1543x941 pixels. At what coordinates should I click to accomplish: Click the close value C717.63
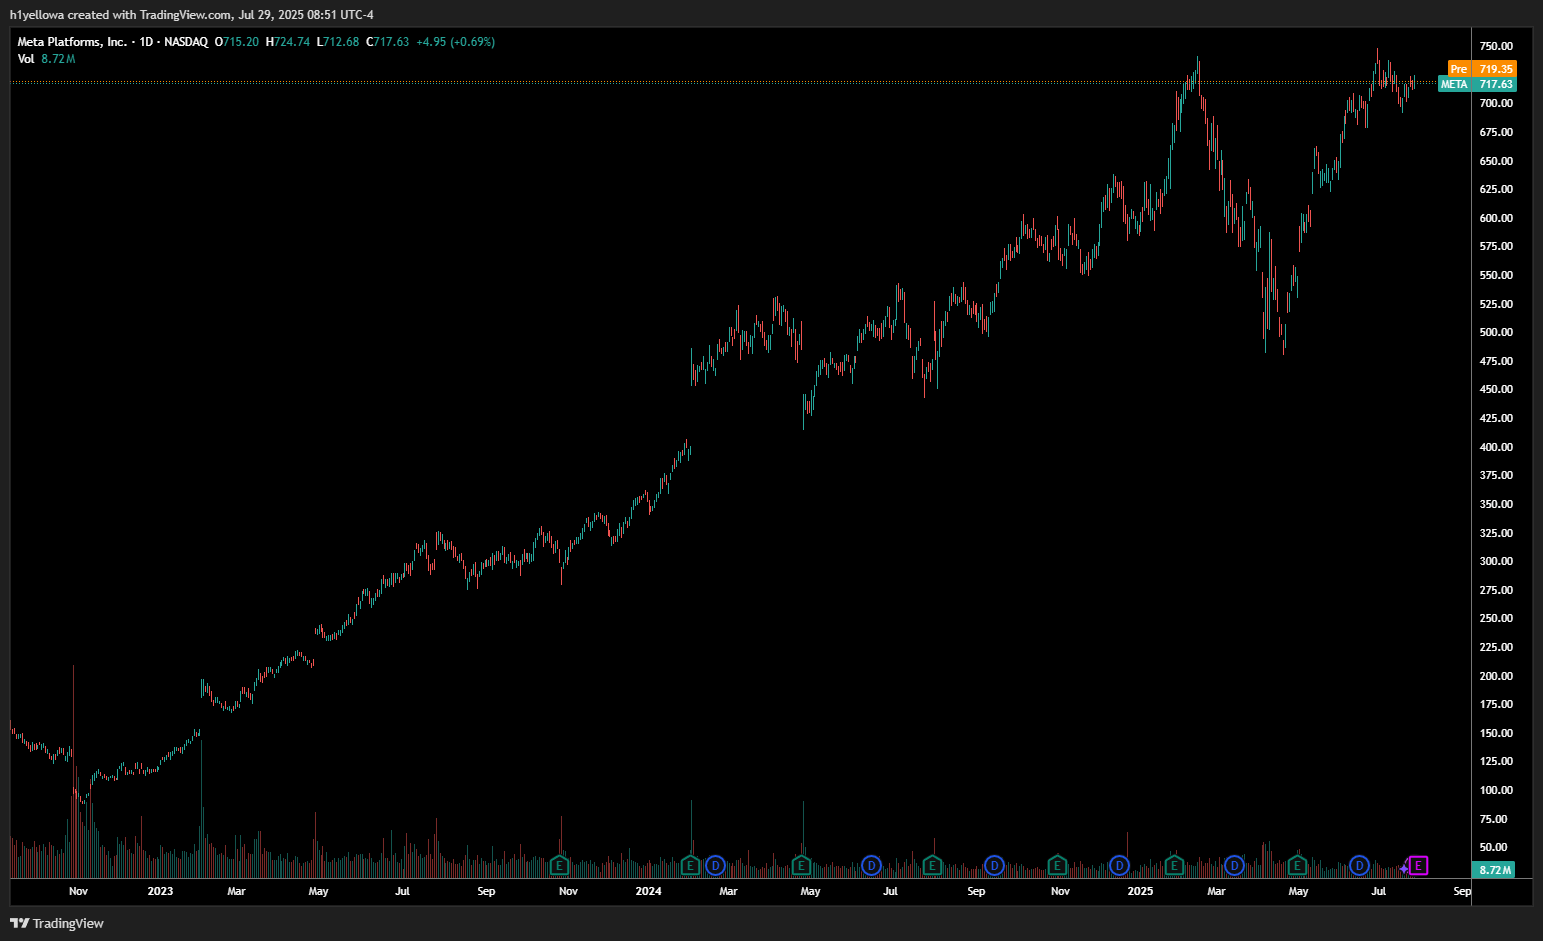[388, 42]
